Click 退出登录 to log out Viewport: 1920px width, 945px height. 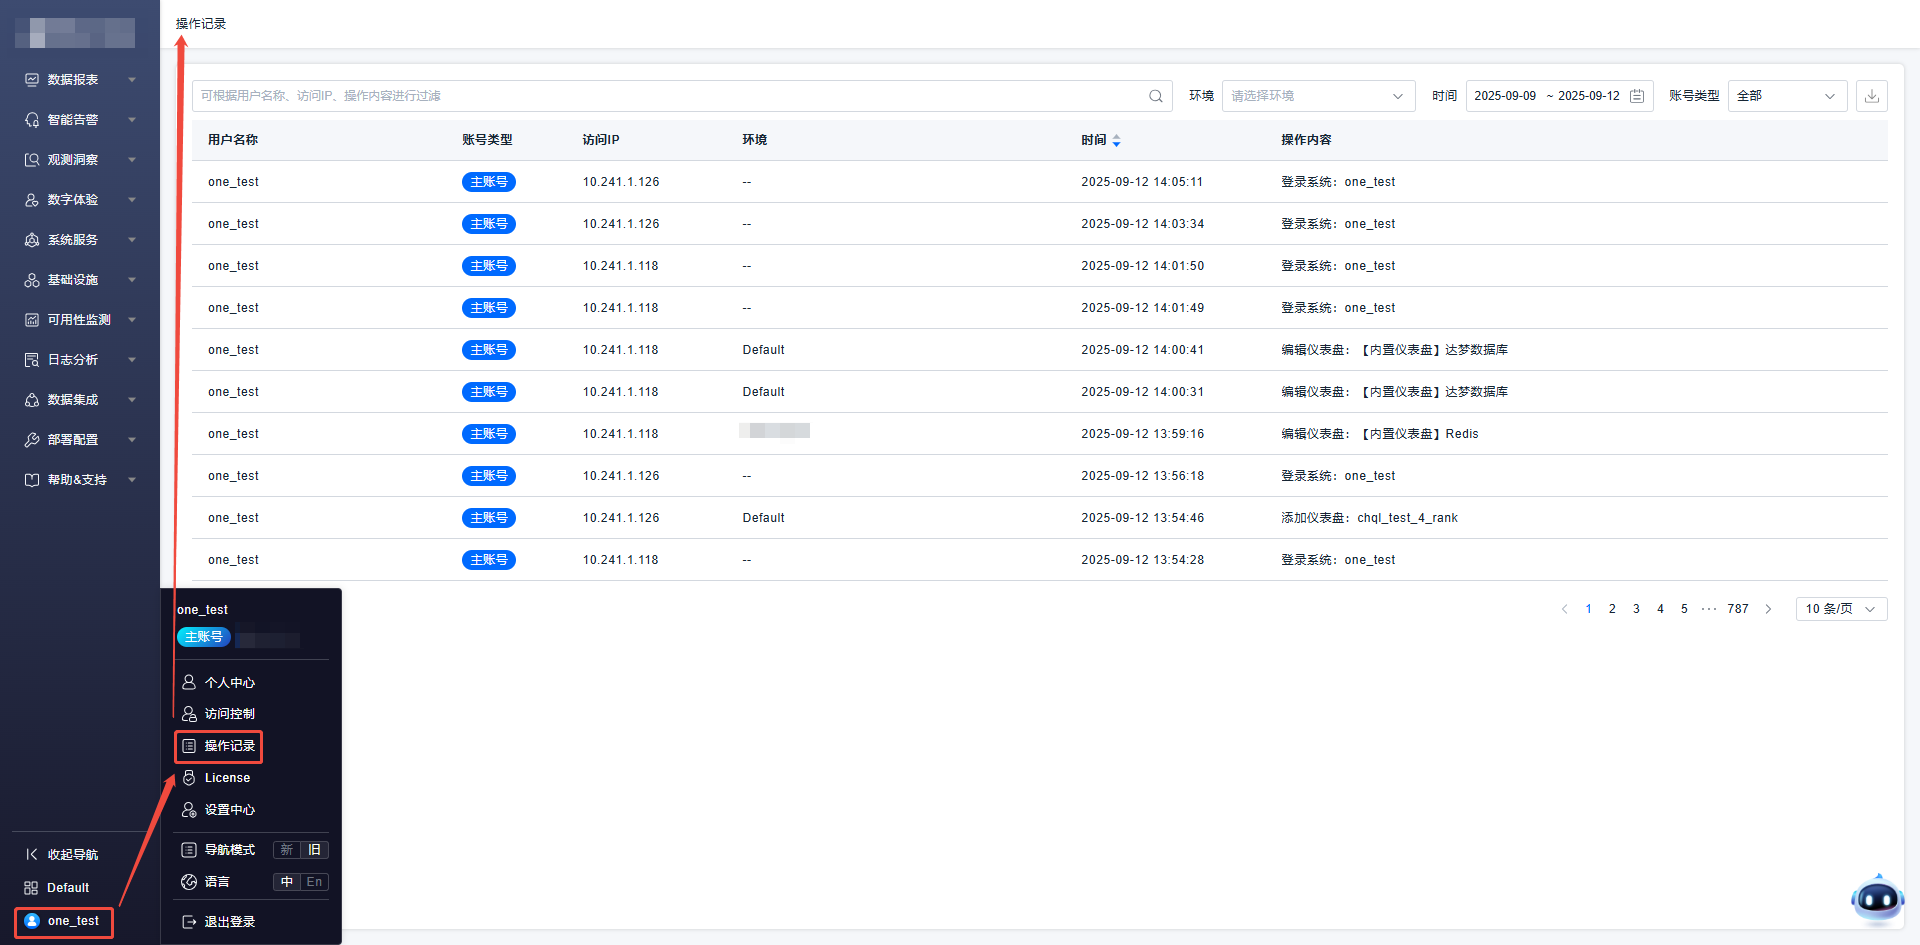[229, 922]
